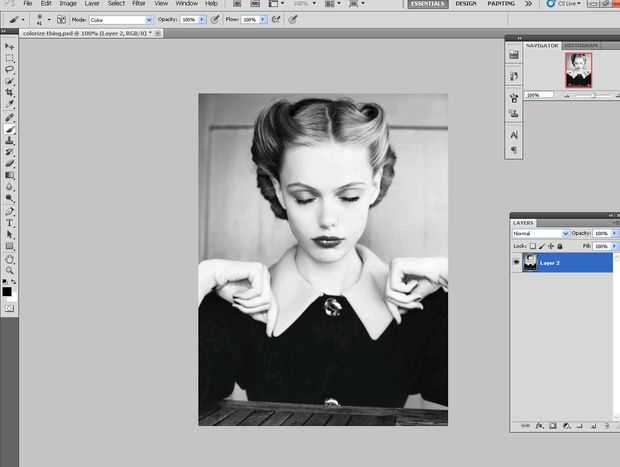Toggle lock transparent pixels in Layers

(x=533, y=245)
